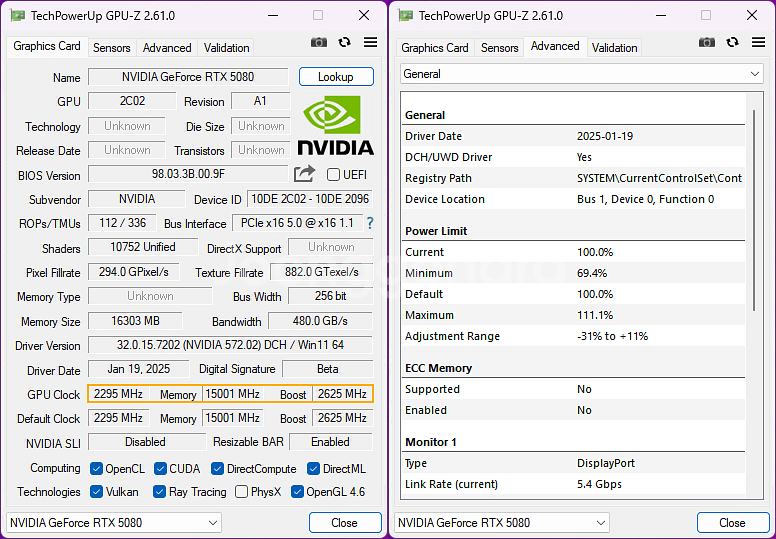Click Bandwidth 480.0 GB/s field
Viewport: 776px width, 539px height.
pyautogui.click(x=320, y=321)
